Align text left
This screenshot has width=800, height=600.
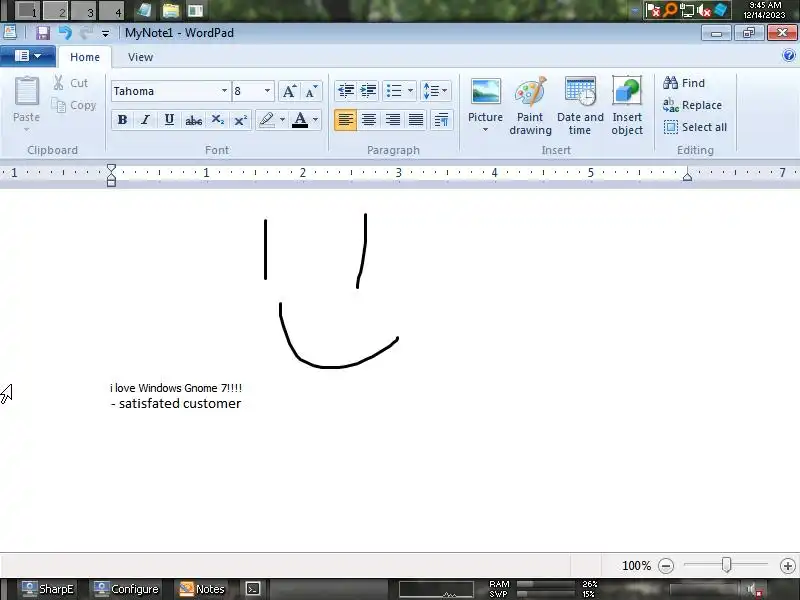(x=345, y=120)
